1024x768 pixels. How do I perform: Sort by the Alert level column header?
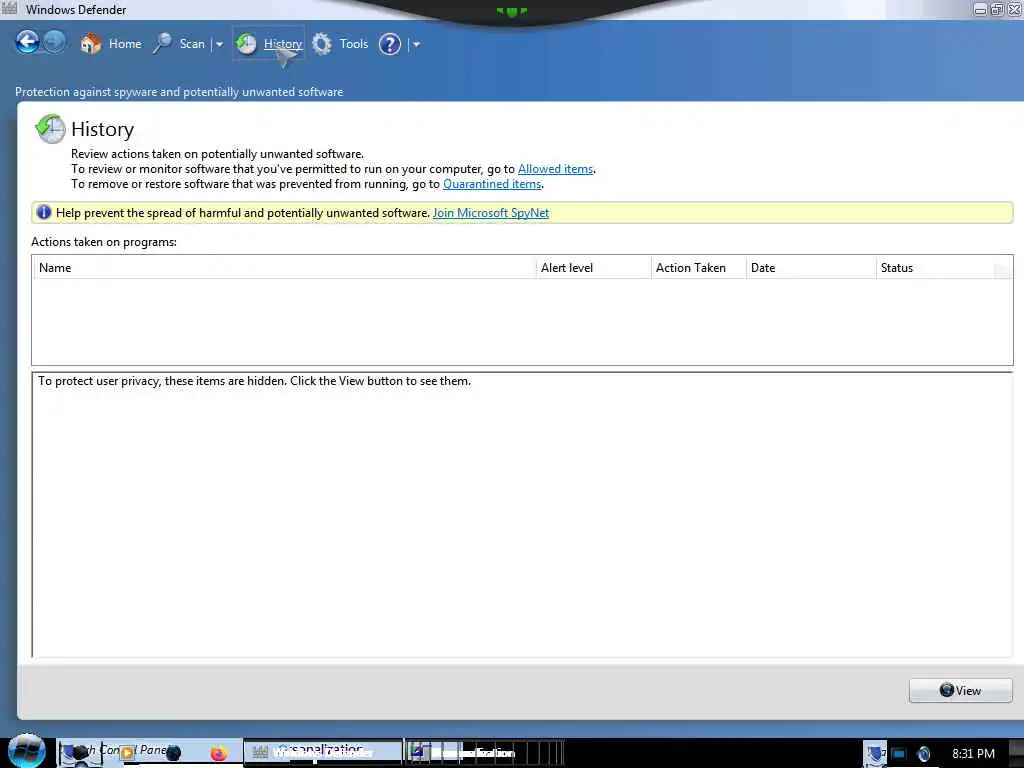(593, 268)
